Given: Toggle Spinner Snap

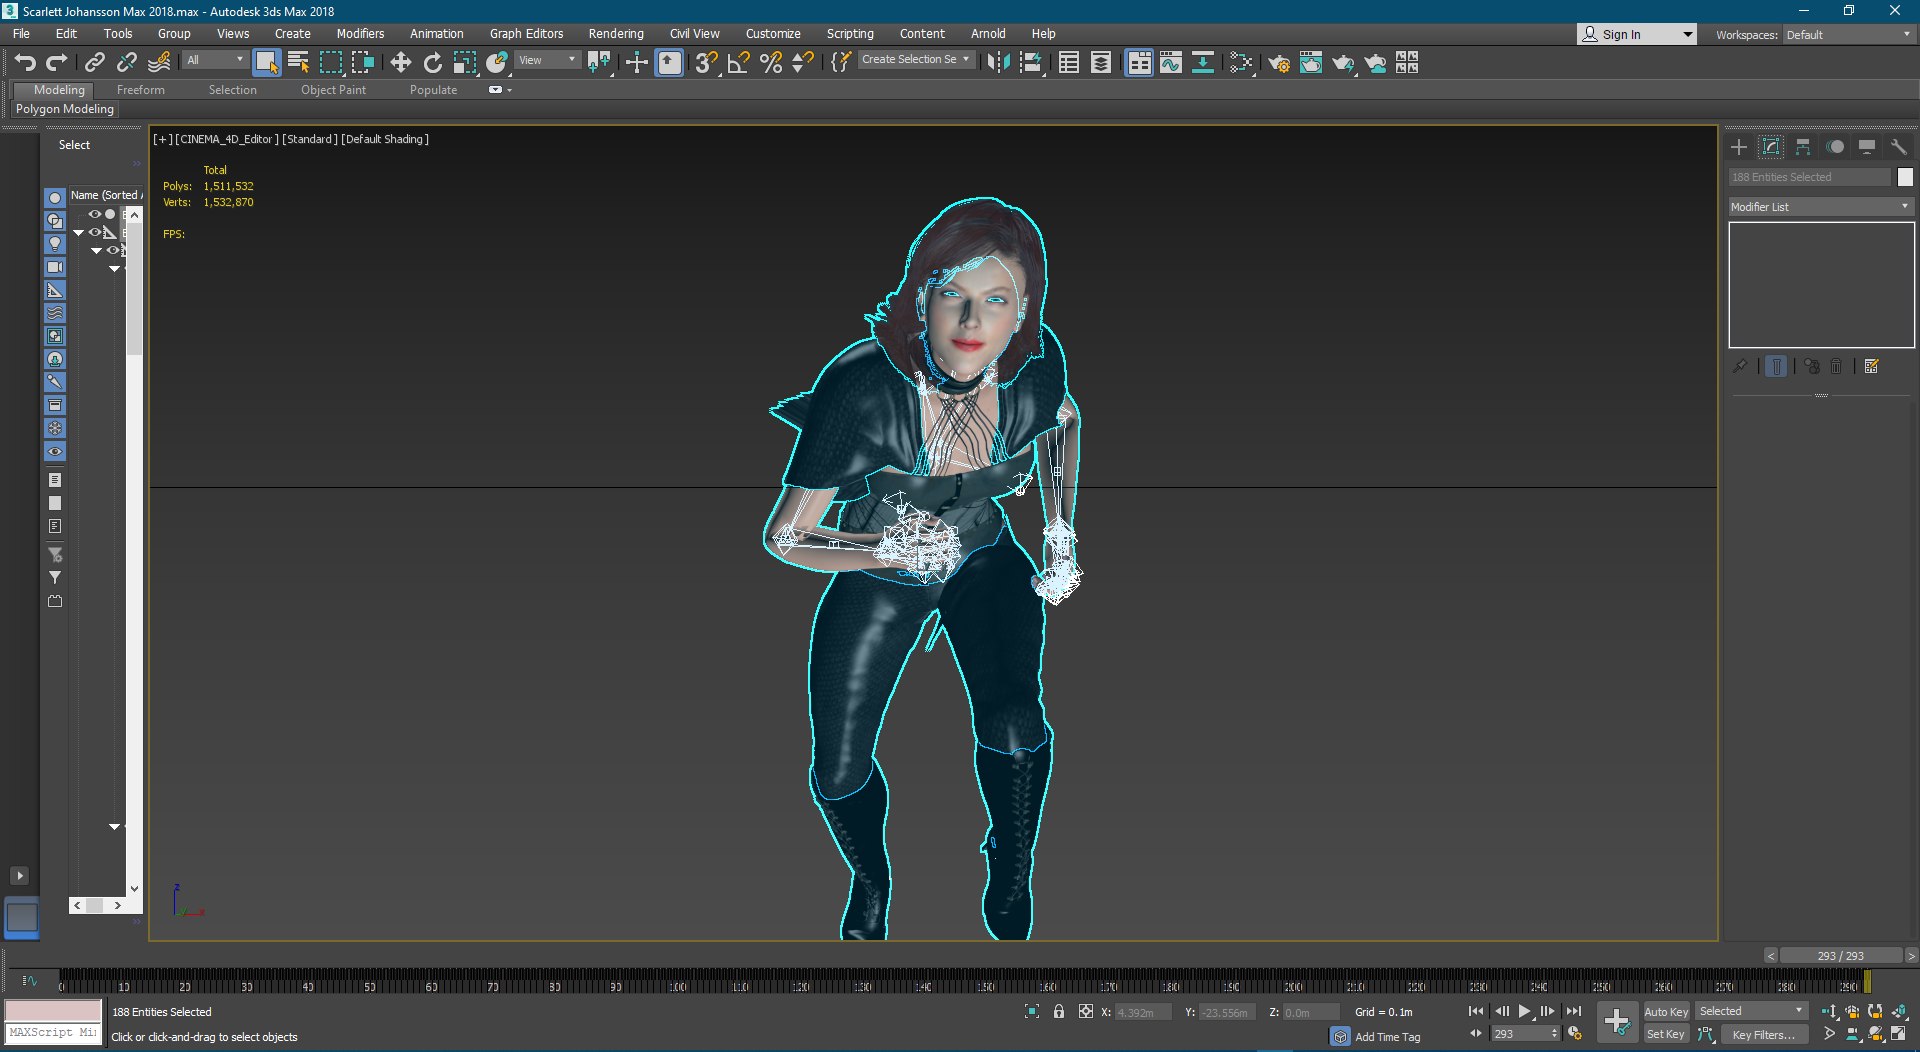Looking at the screenshot, I should tap(803, 62).
